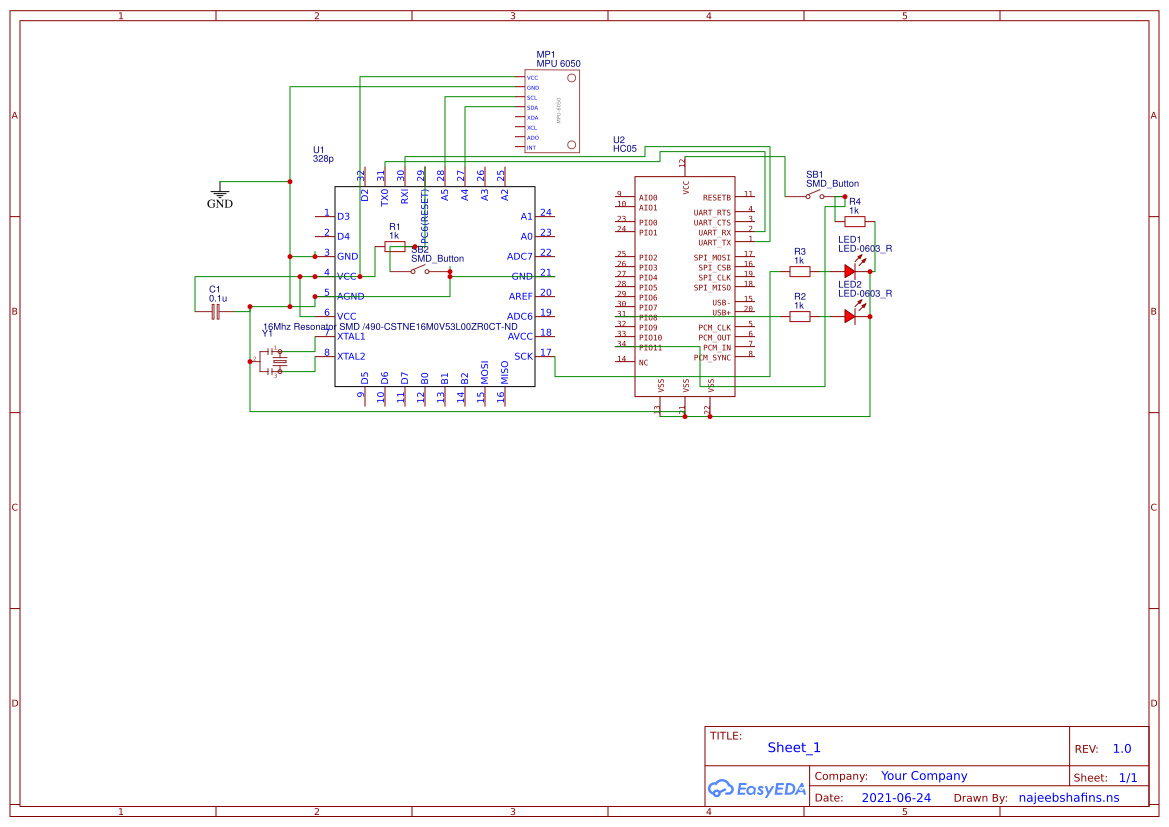Click the EasyEDA logo in title block
Image resolution: width=1169 pixels, height=827 pixels.
pyautogui.click(x=756, y=788)
